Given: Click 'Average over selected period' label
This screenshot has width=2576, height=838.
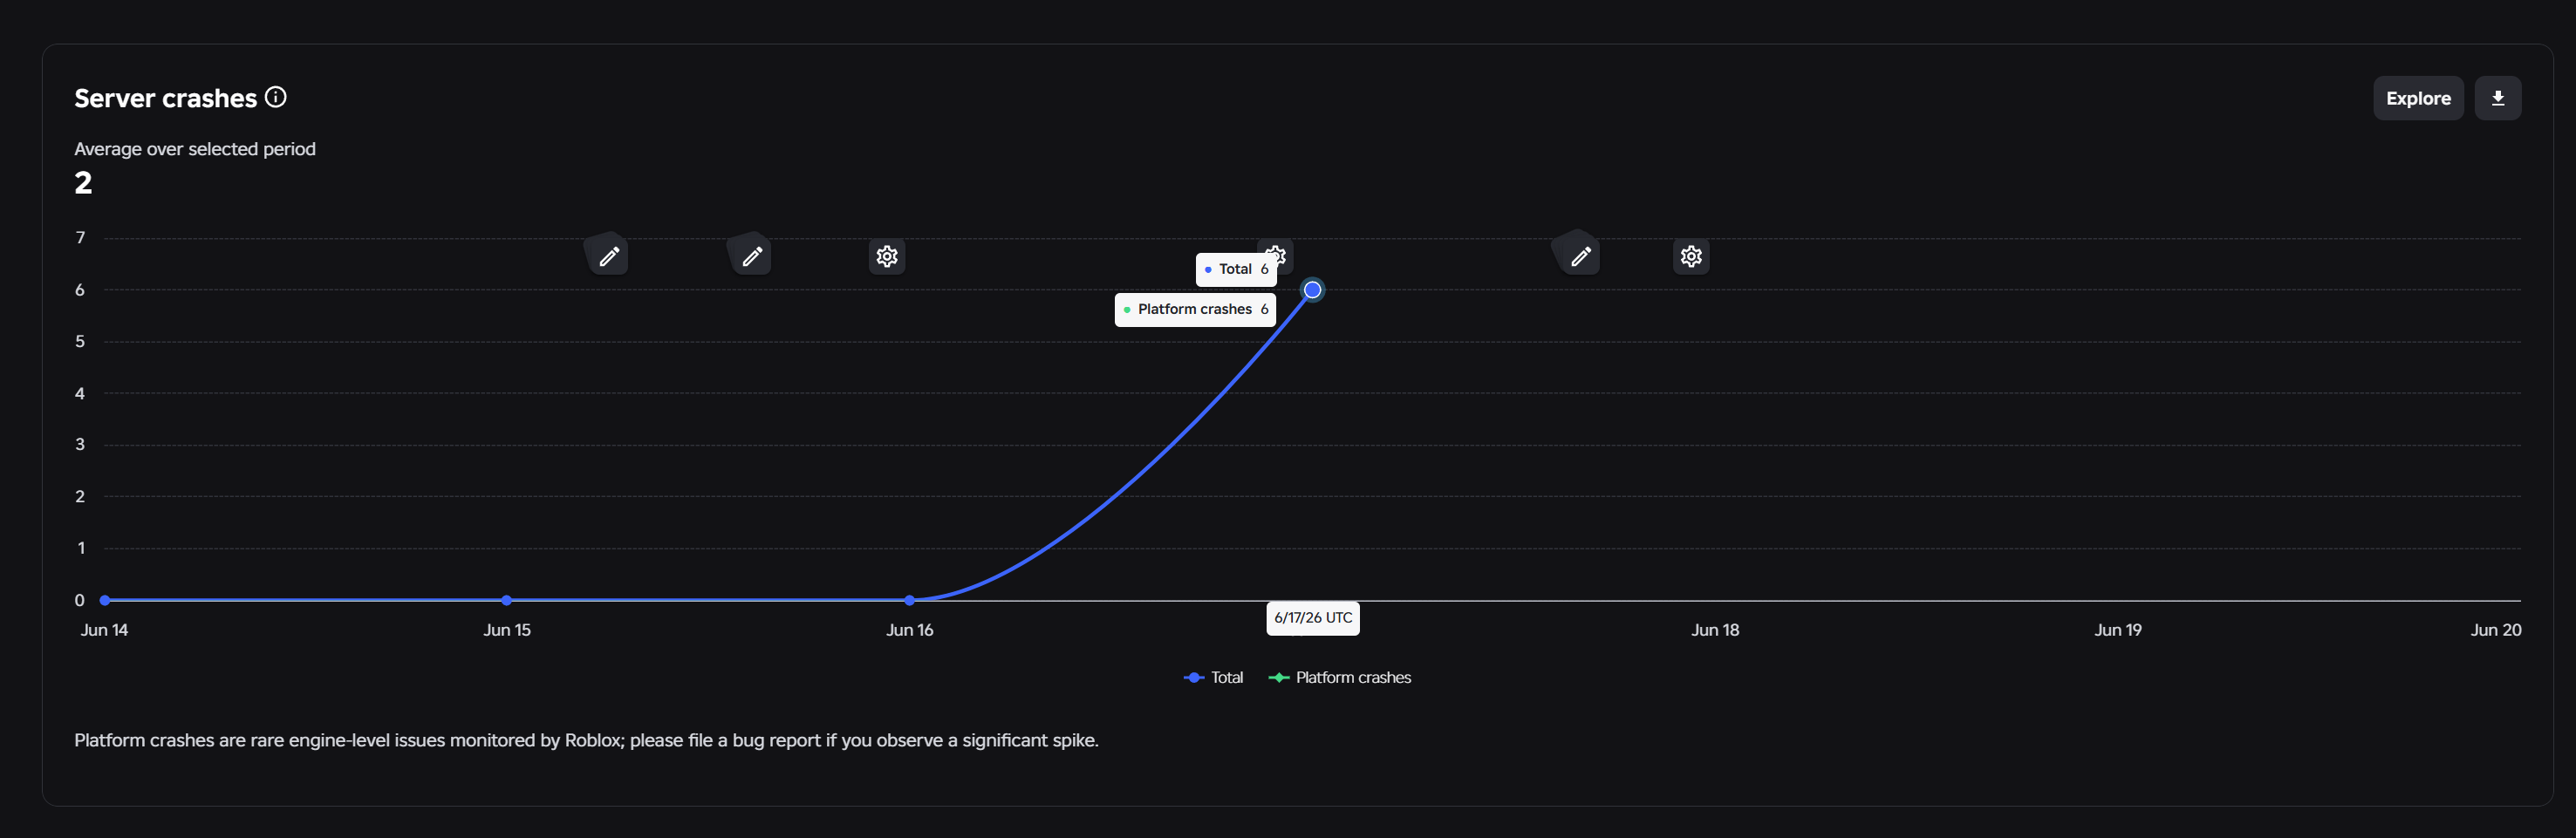Looking at the screenshot, I should click(195, 149).
